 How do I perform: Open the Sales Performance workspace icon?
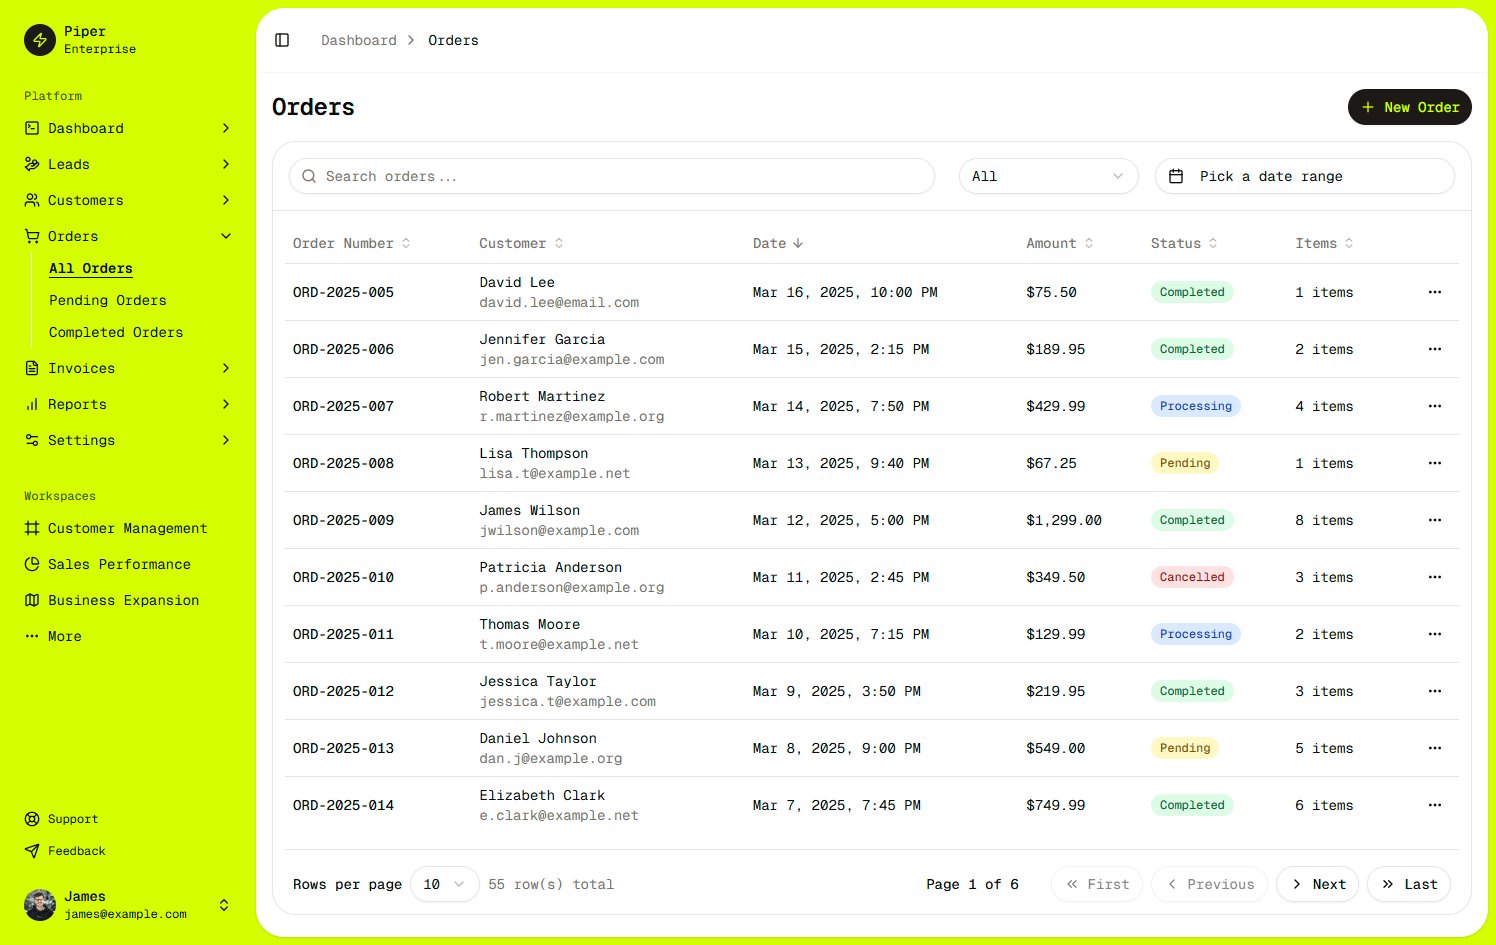tap(32, 564)
